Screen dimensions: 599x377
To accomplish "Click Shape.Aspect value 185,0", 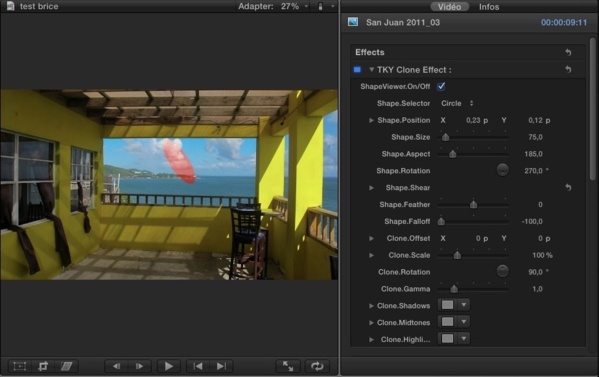I will point(533,154).
